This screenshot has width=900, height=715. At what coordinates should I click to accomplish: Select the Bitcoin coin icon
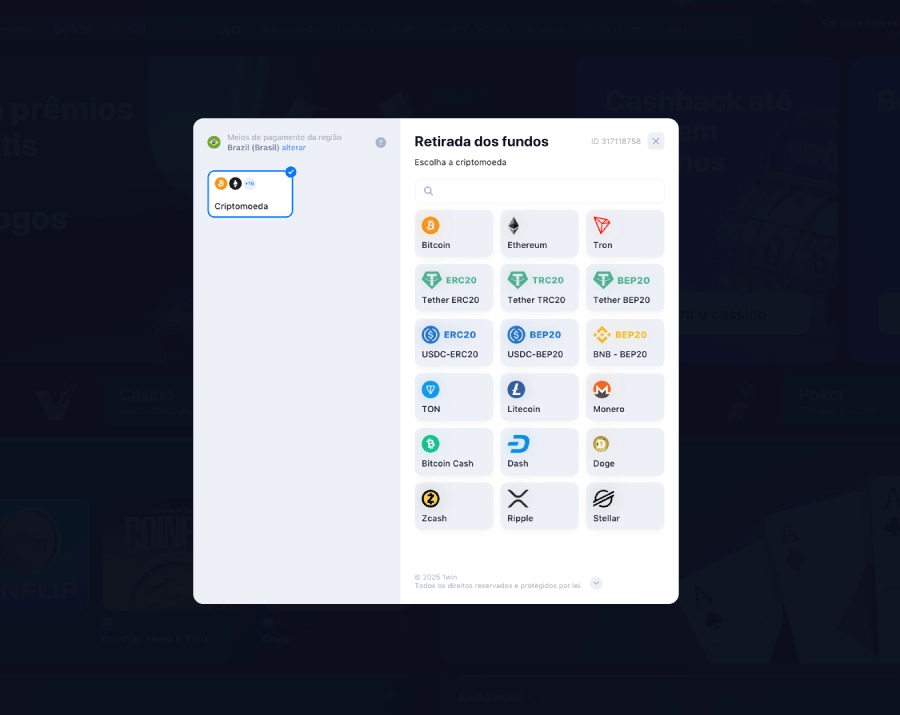pos(430,226)
